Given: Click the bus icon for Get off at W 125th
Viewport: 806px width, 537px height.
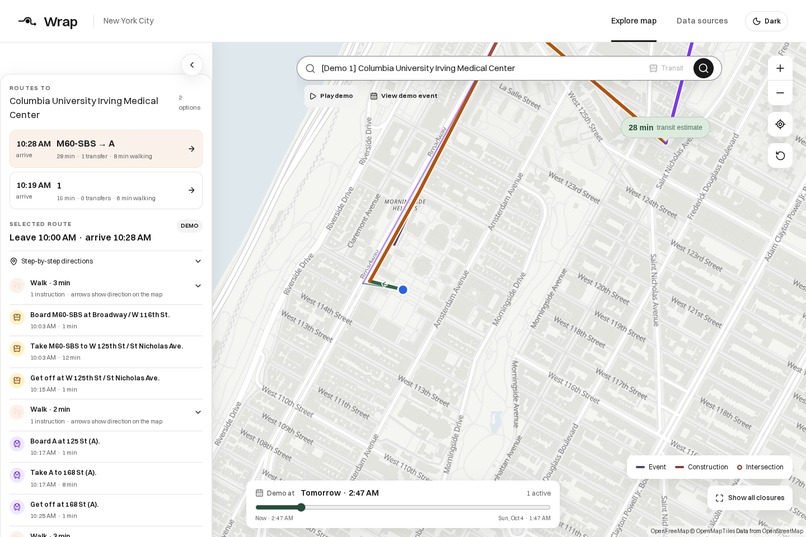Looking at the screenshot, I should [x=17, y=381].
